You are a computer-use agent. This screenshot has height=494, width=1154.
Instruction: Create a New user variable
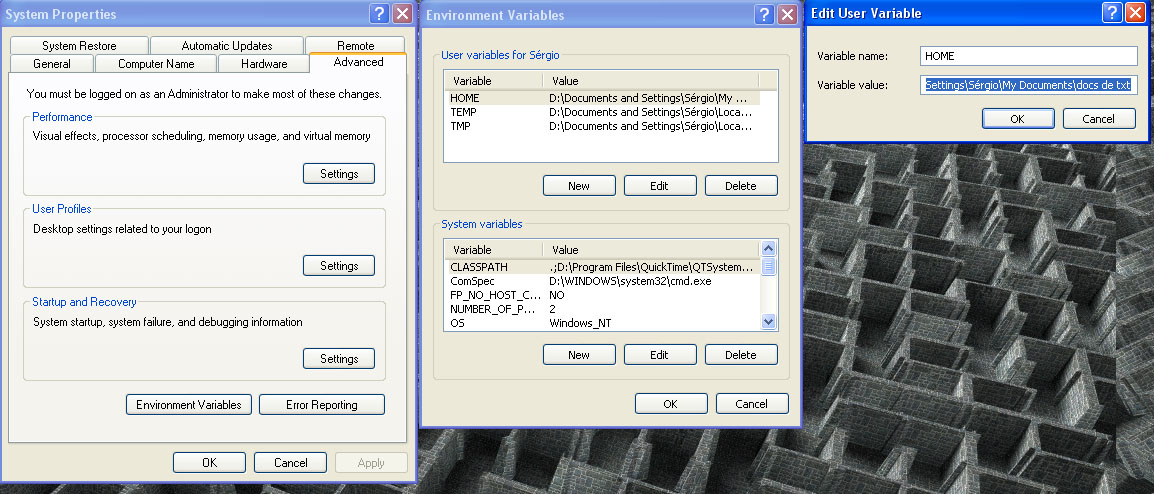[578, 186]
